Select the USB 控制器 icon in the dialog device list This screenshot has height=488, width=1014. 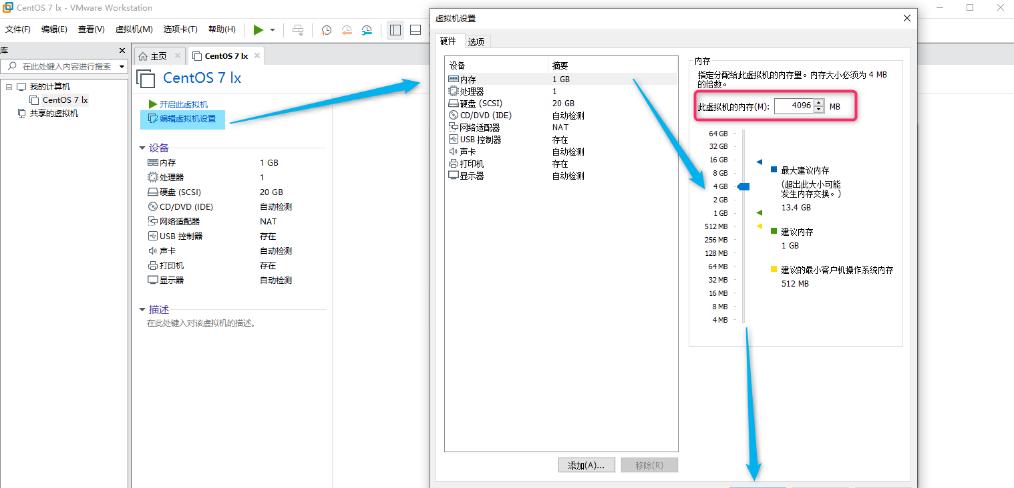click(453, 140)
